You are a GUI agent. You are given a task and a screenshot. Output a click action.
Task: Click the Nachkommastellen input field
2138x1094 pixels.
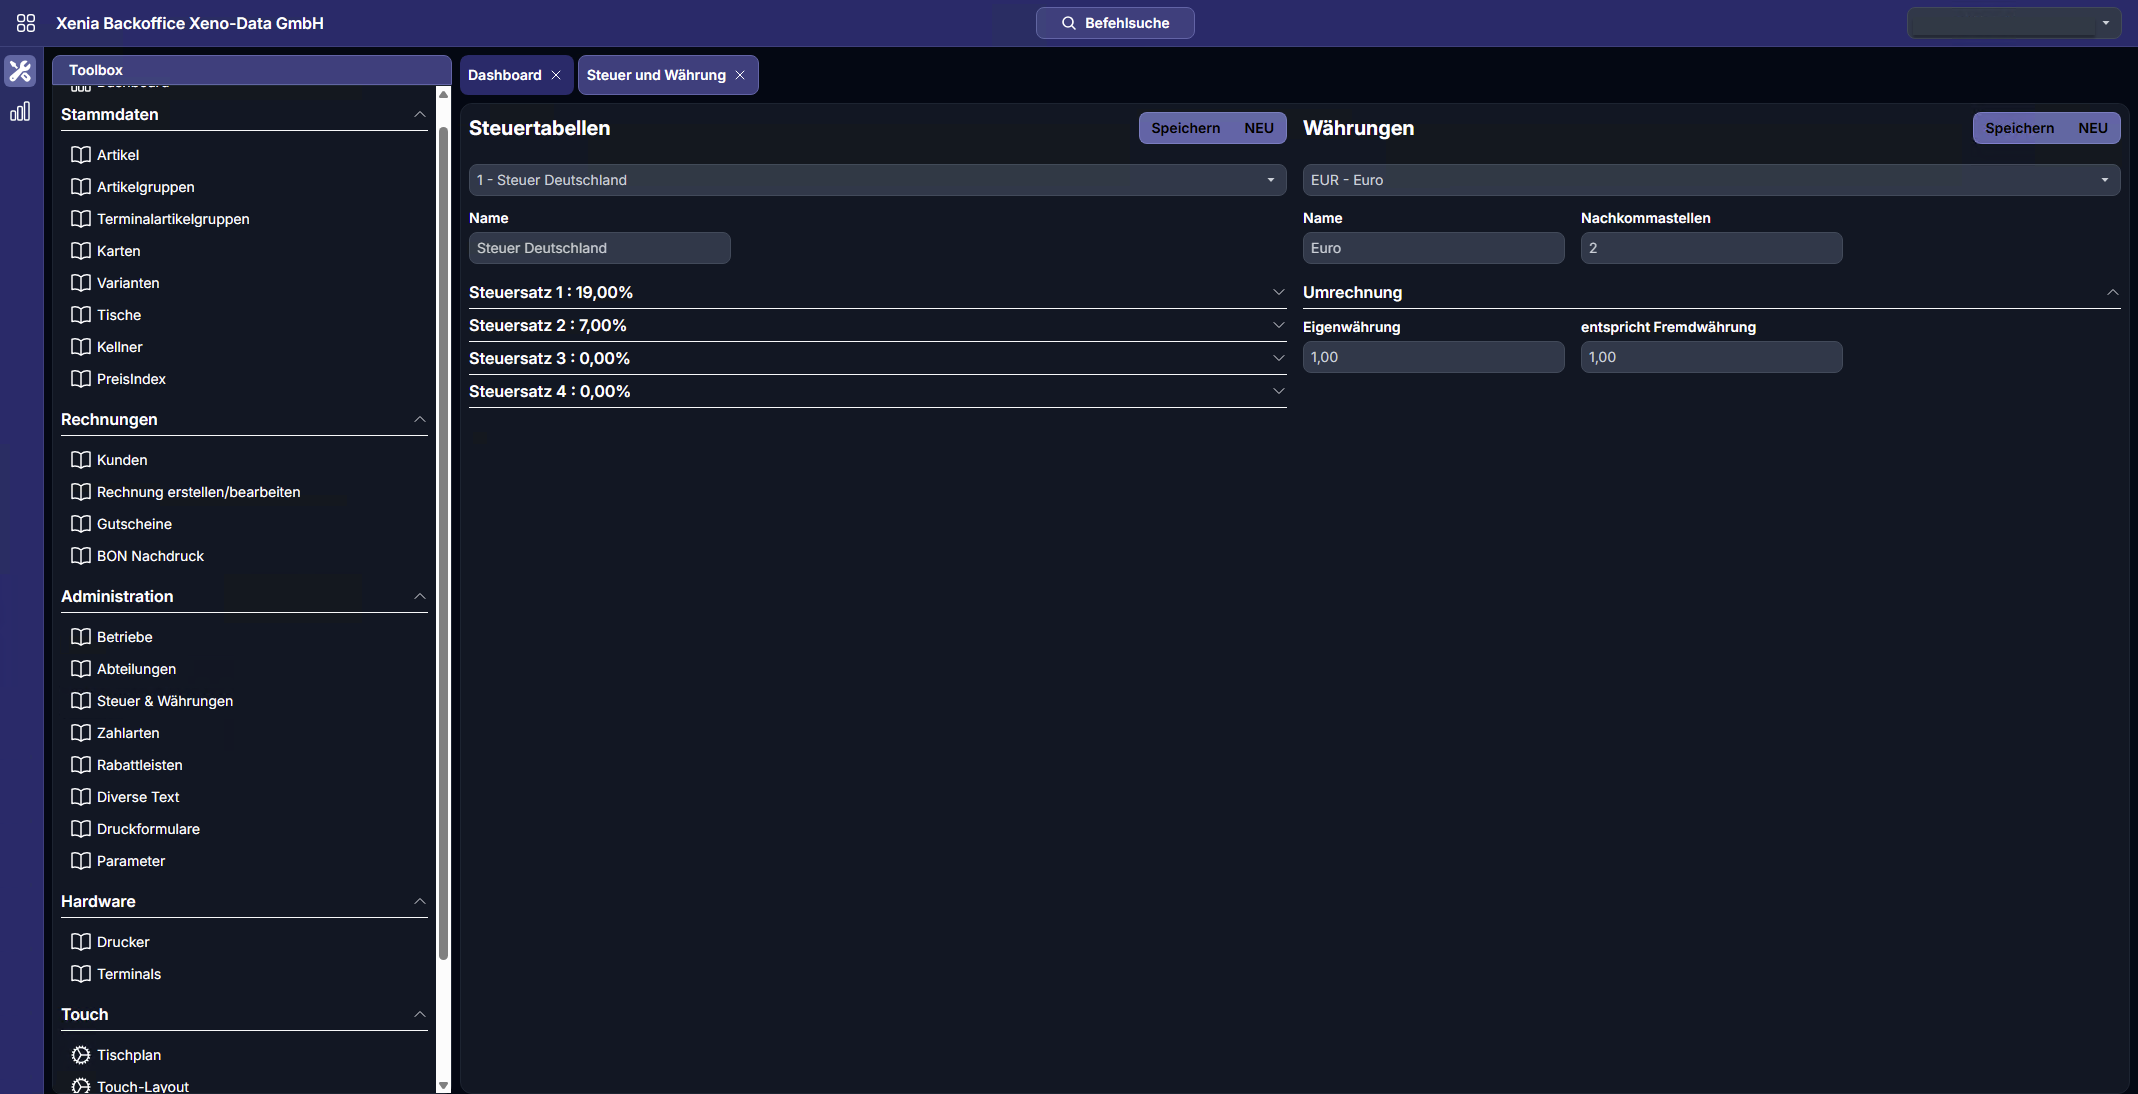pos(1710,248)
